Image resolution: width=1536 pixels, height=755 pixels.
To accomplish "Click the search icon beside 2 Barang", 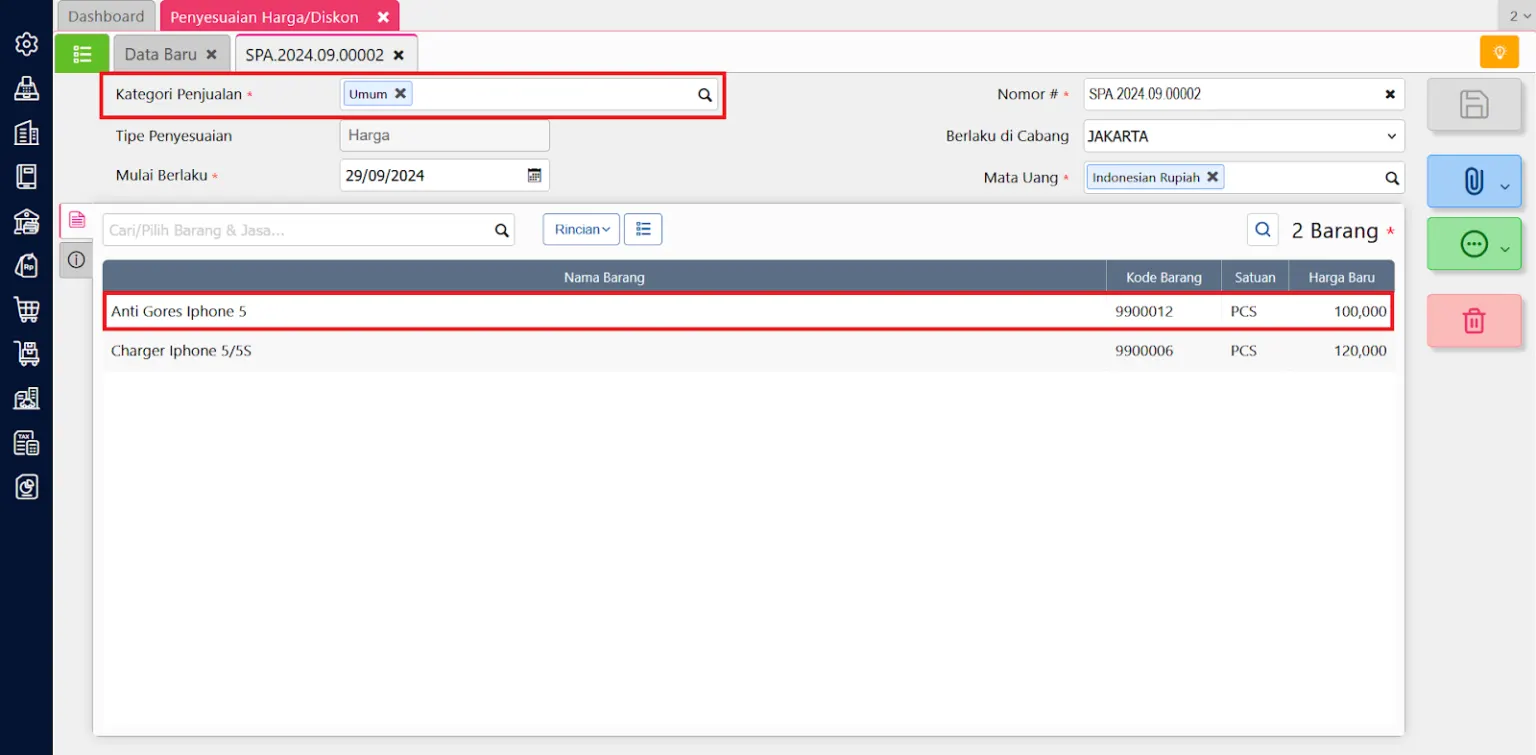I will 1263,230.
